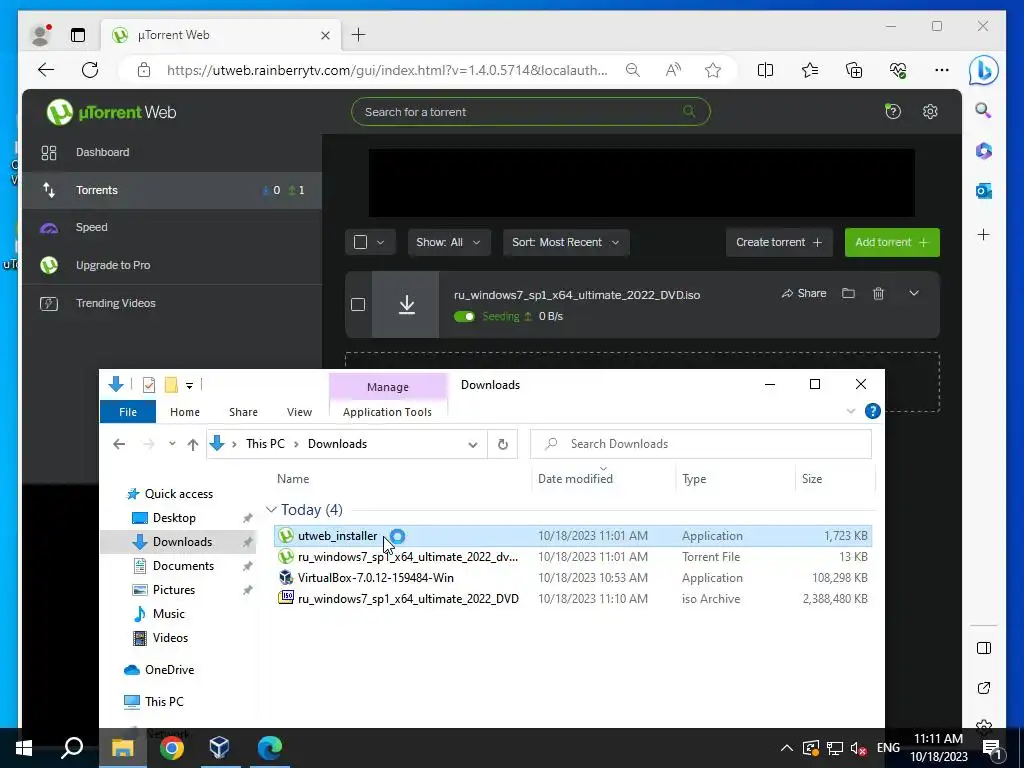Click Create torrent button
Viewport: 1024px width, 768px height.
(779, 242)
